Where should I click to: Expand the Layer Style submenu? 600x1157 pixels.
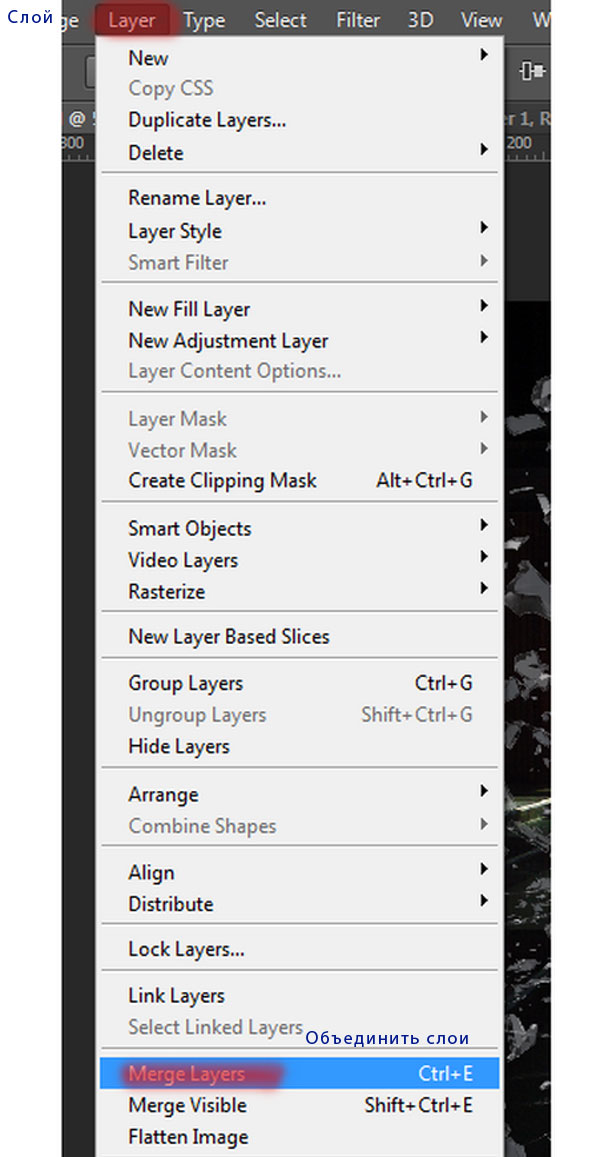click(x=300, y=231)
